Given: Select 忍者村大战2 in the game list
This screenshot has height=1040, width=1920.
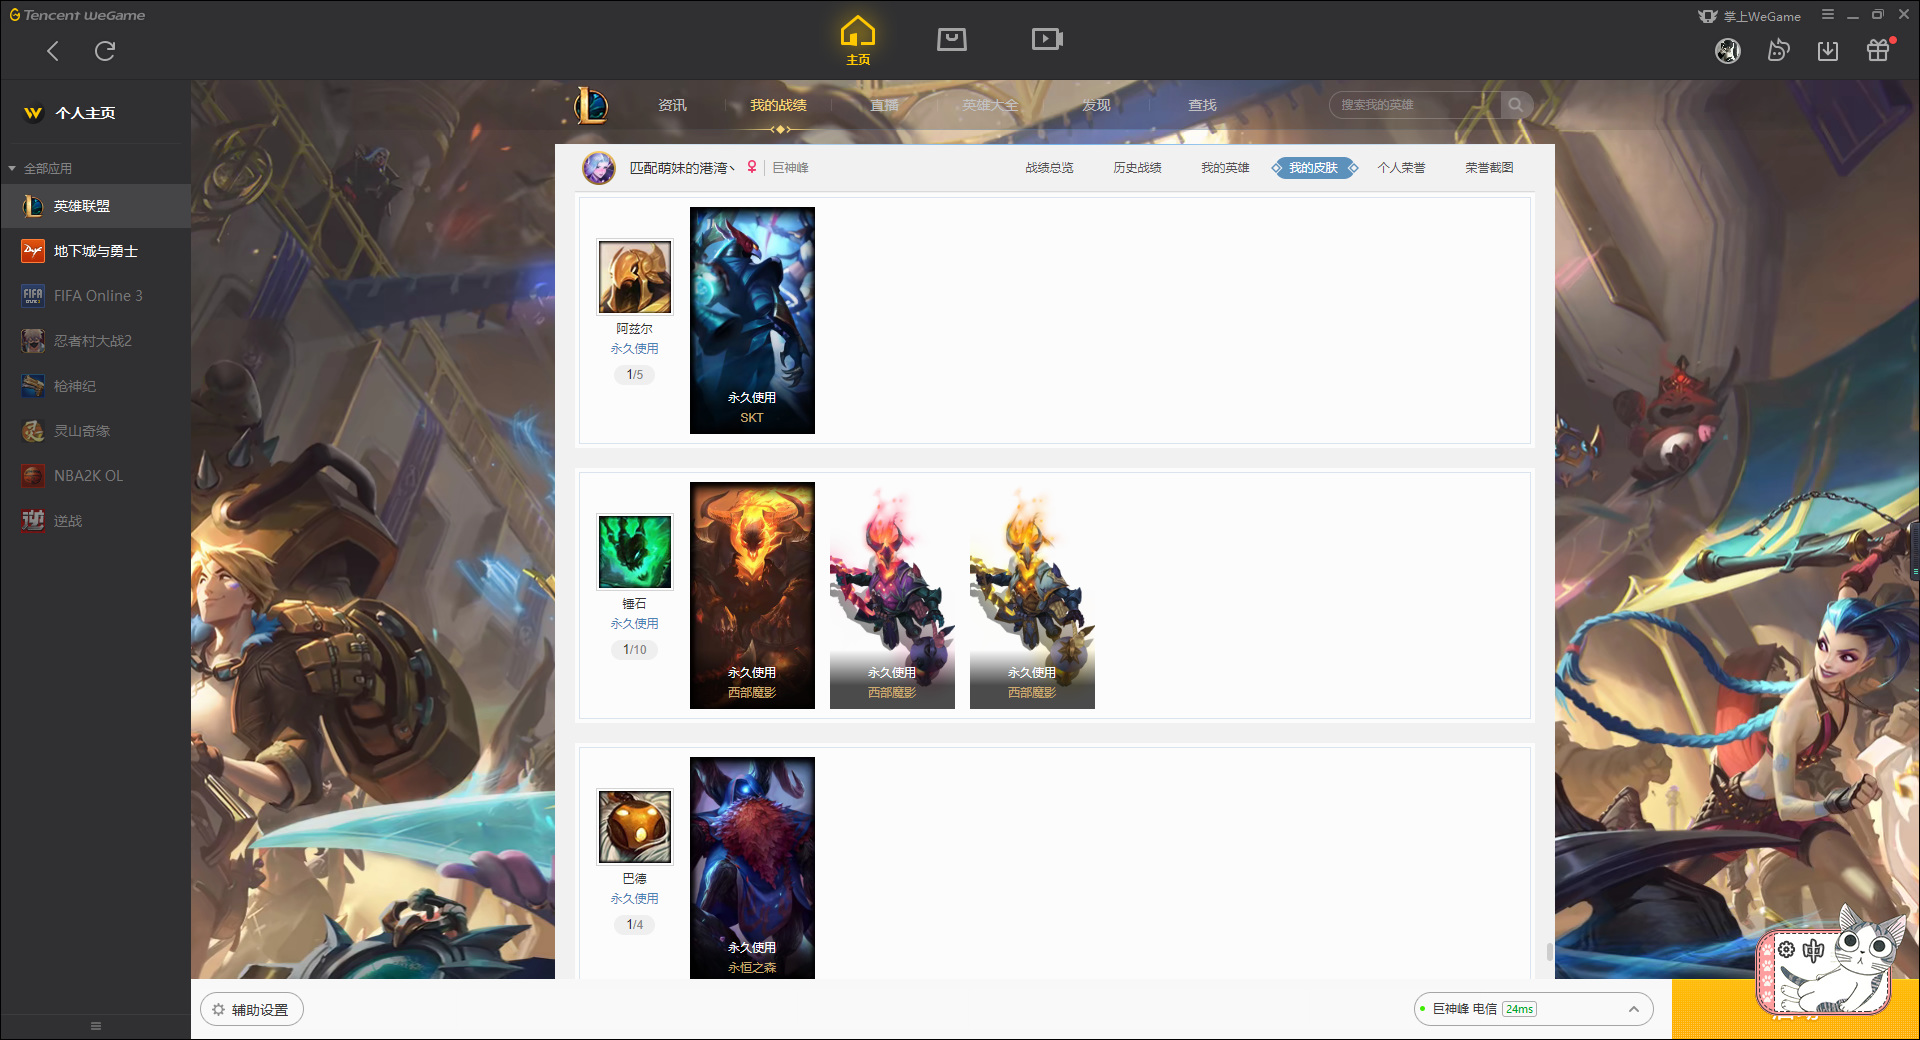Looking at the screenshot, I should 95,341.
